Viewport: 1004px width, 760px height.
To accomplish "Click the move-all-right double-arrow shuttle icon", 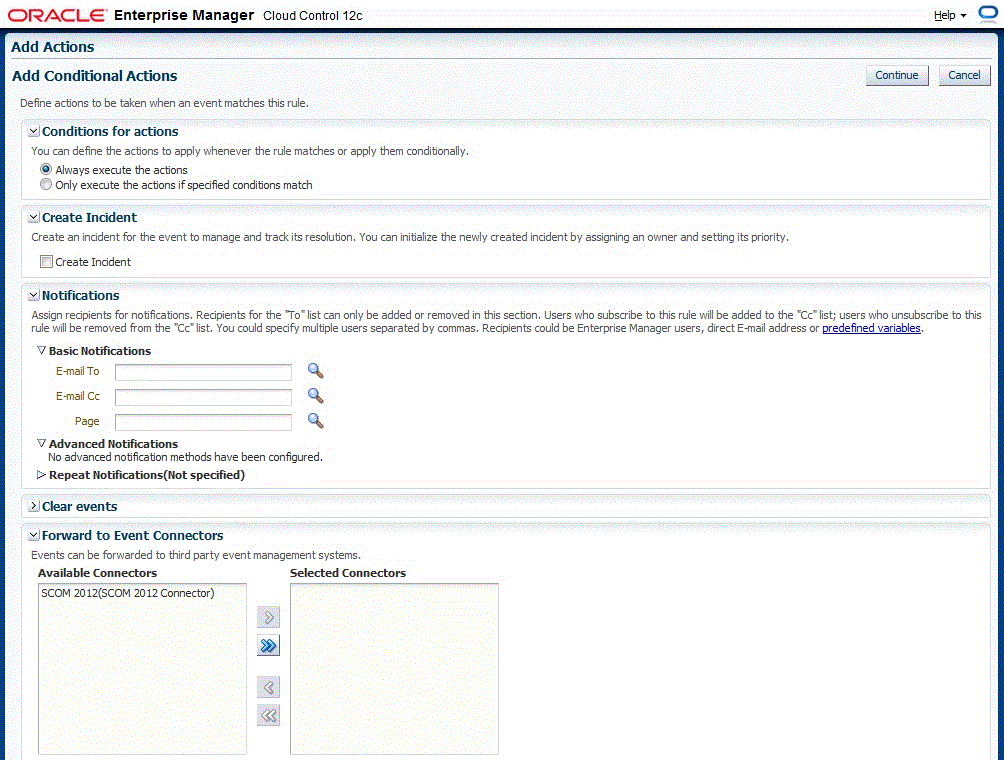I will coord(267,645).
